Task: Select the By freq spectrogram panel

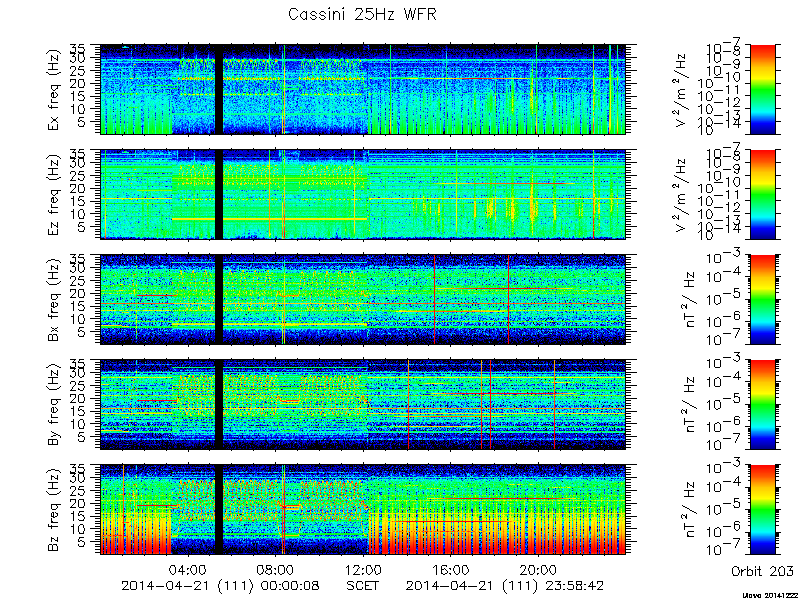Action: pyautogui.click(x=363, y=405)
